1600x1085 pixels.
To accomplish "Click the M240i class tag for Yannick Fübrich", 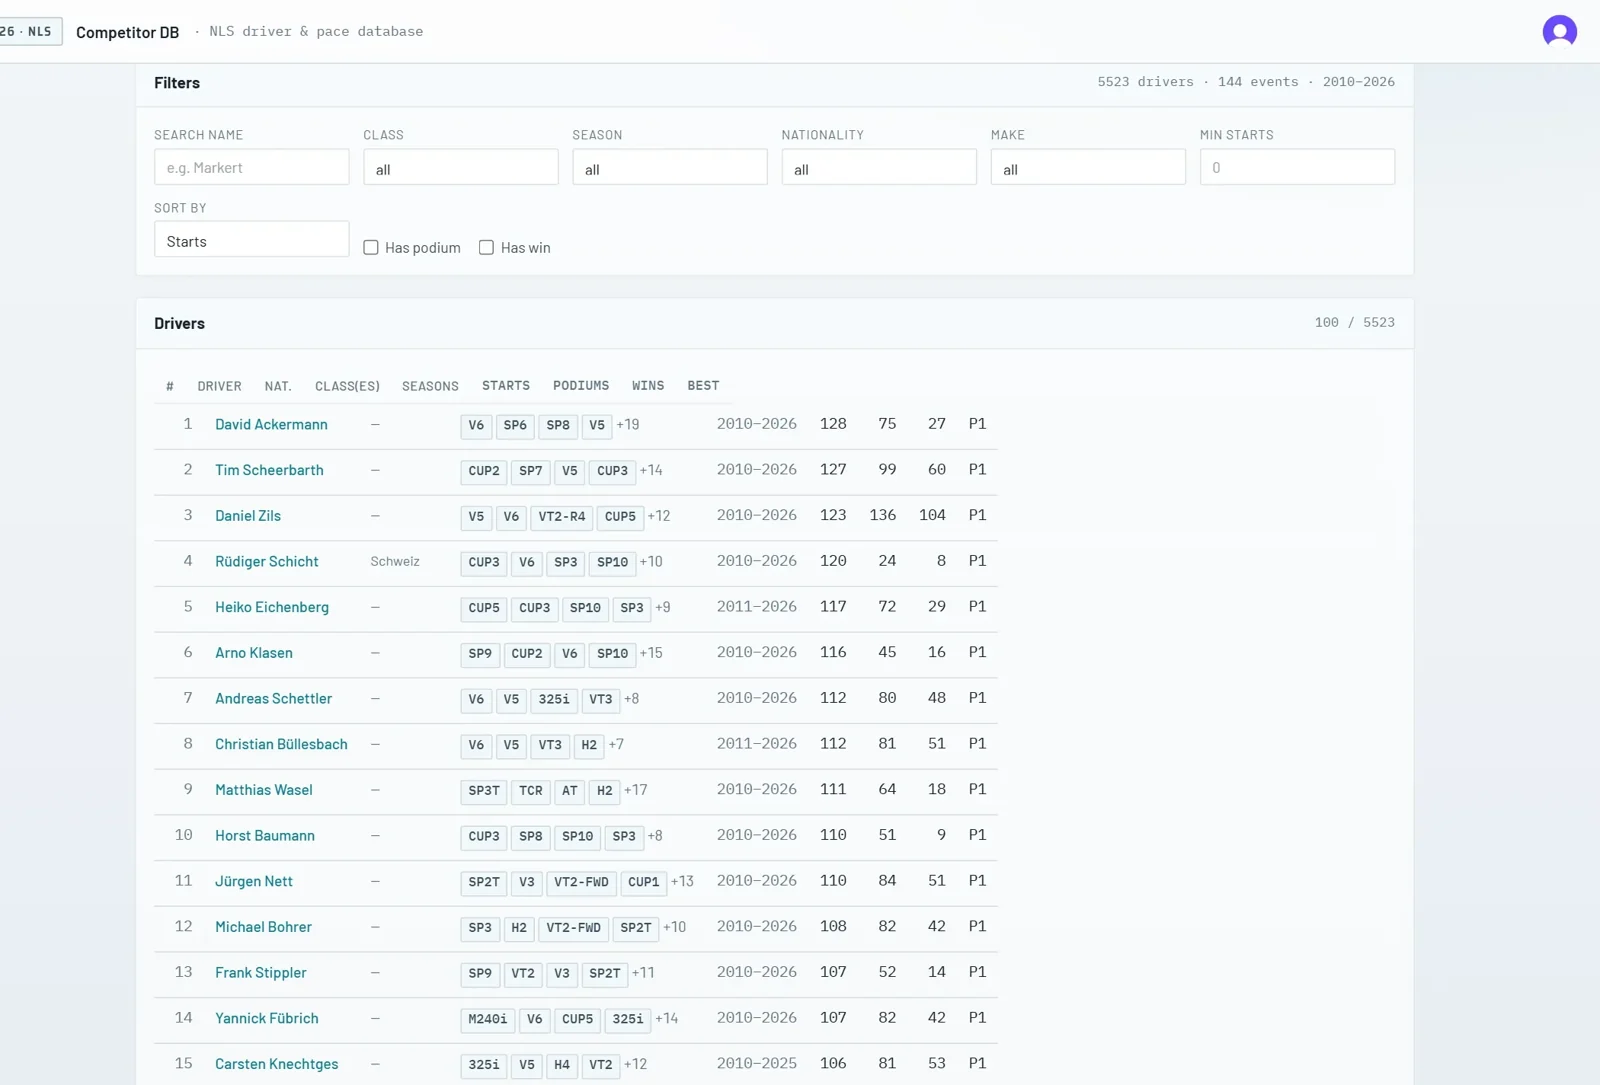I will 488,1019.
